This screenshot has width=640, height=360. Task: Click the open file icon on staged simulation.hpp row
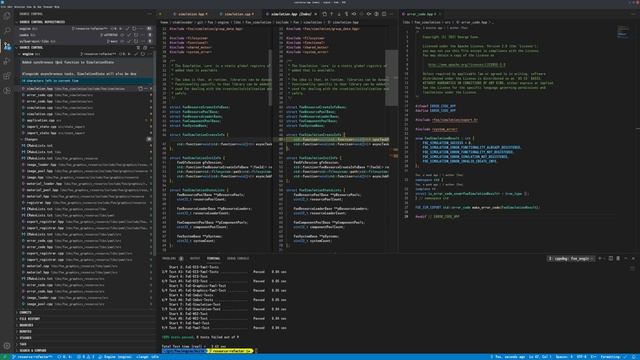tap(140, 89)
